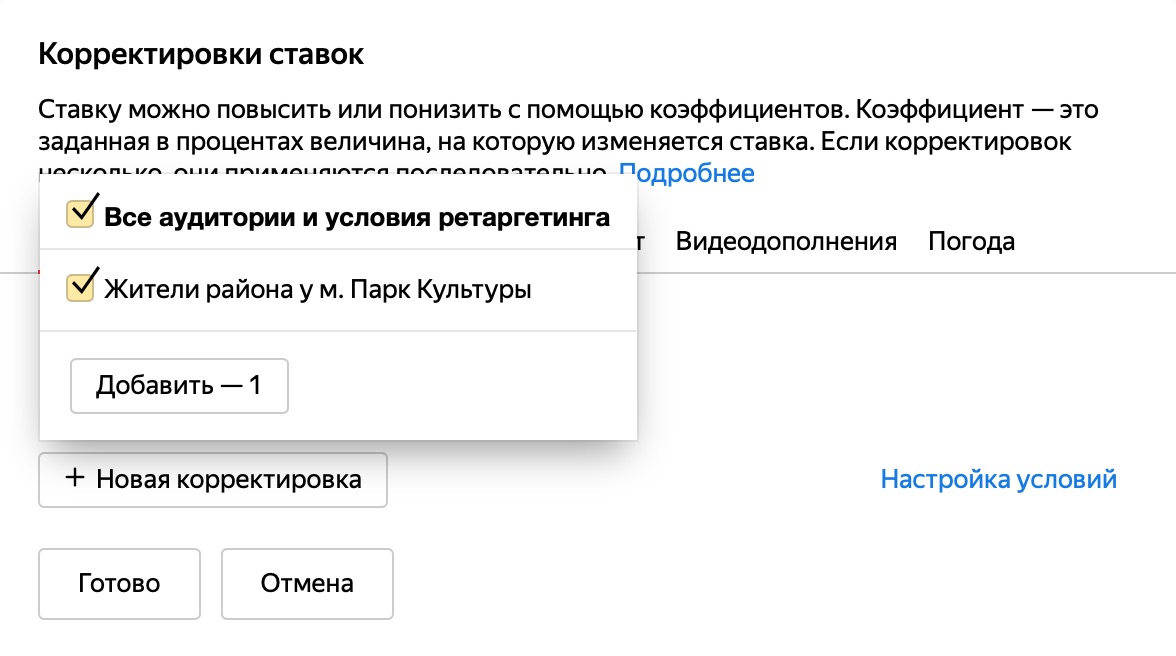Switch to the "Видеодополнения" tab
Image resolution: width=1176 pixels, height=656 pixels.
click(786, 241)
